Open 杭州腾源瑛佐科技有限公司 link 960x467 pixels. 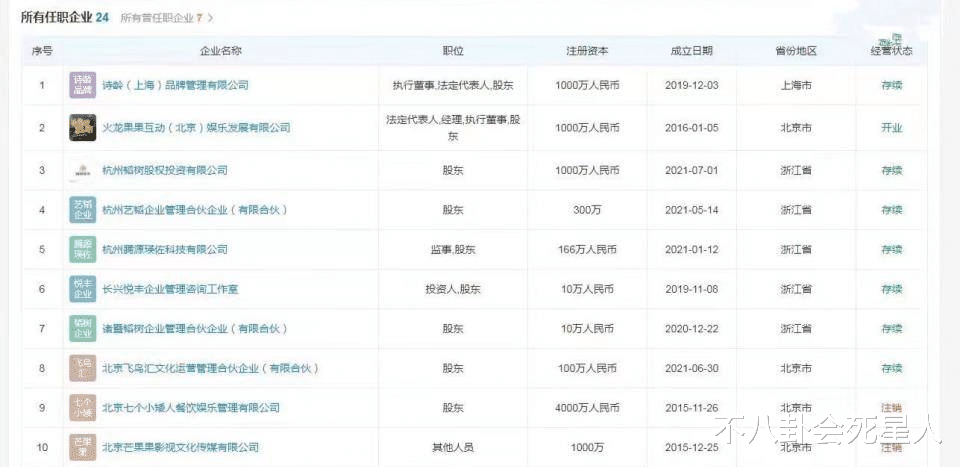[x=165, y=249]
